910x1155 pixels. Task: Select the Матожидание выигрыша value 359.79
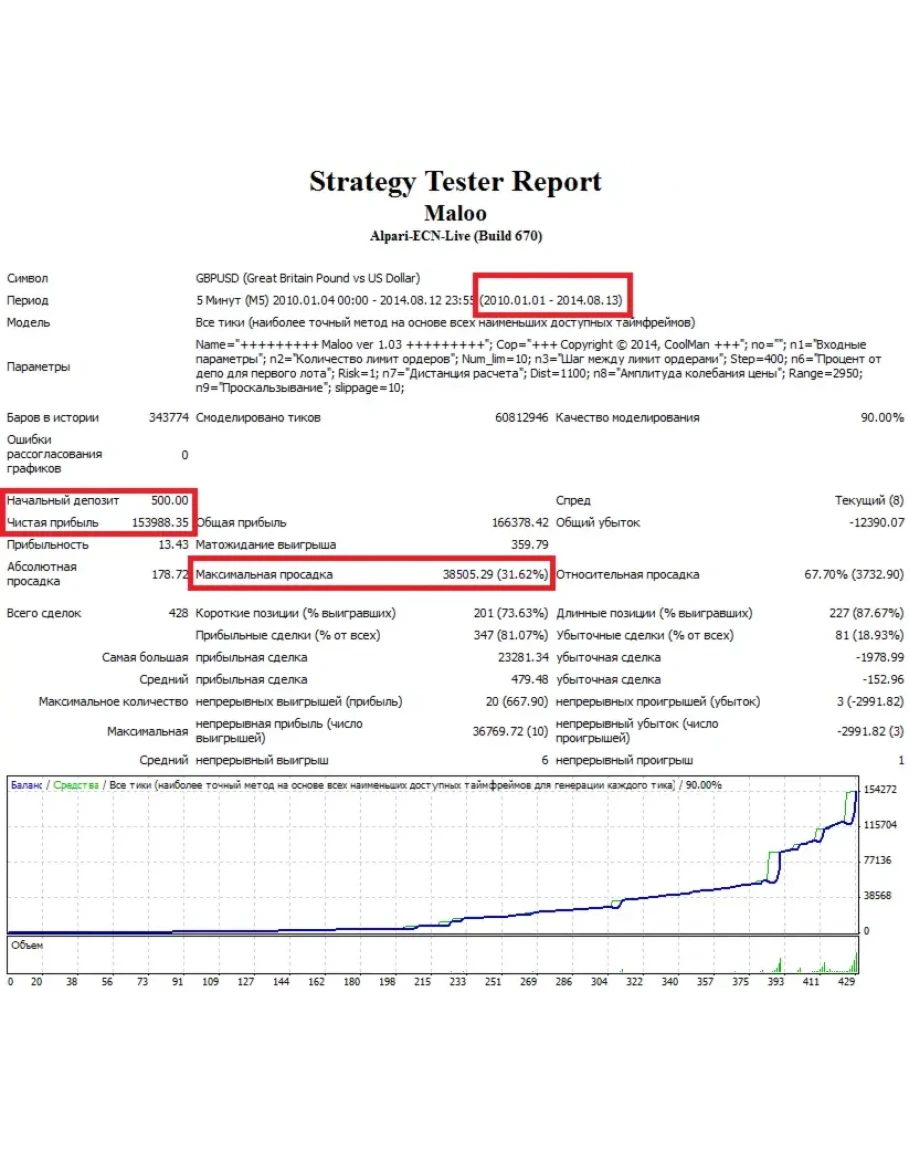point(529,545)
